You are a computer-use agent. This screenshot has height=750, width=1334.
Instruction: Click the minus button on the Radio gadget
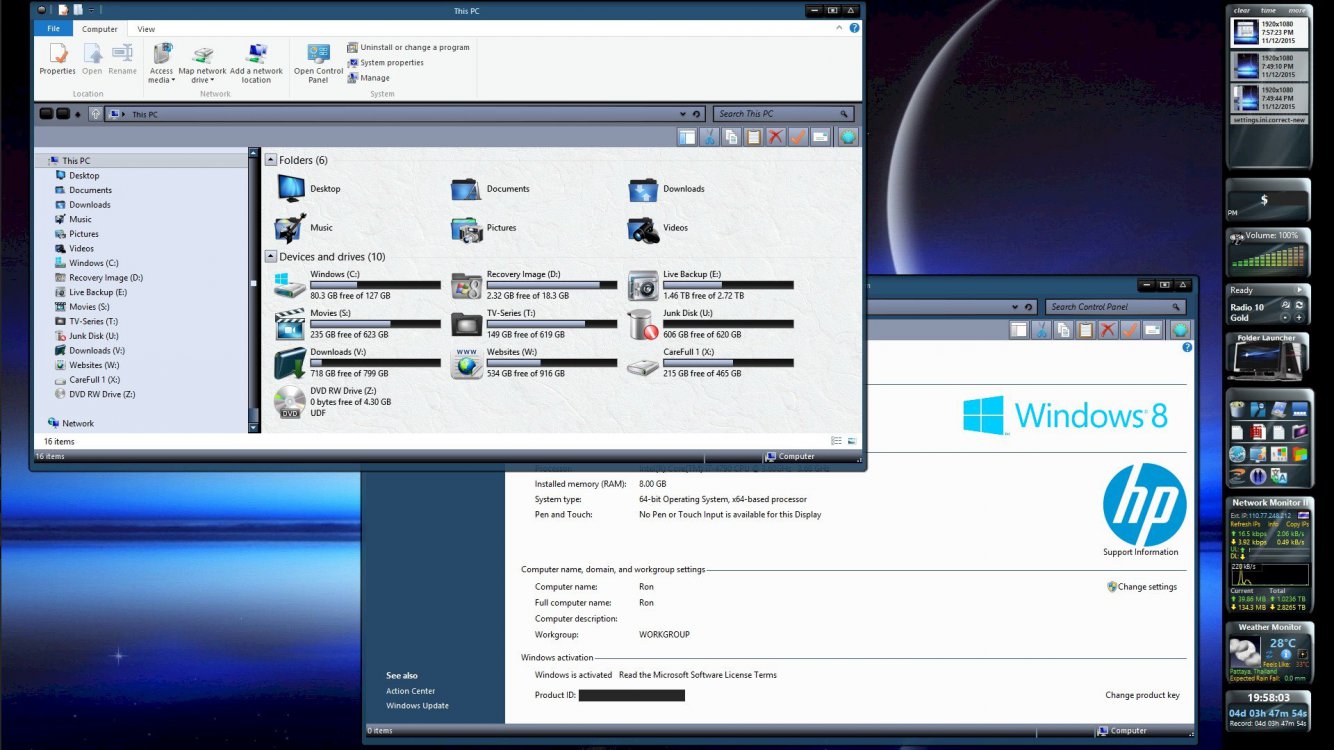click(1285, 317)
